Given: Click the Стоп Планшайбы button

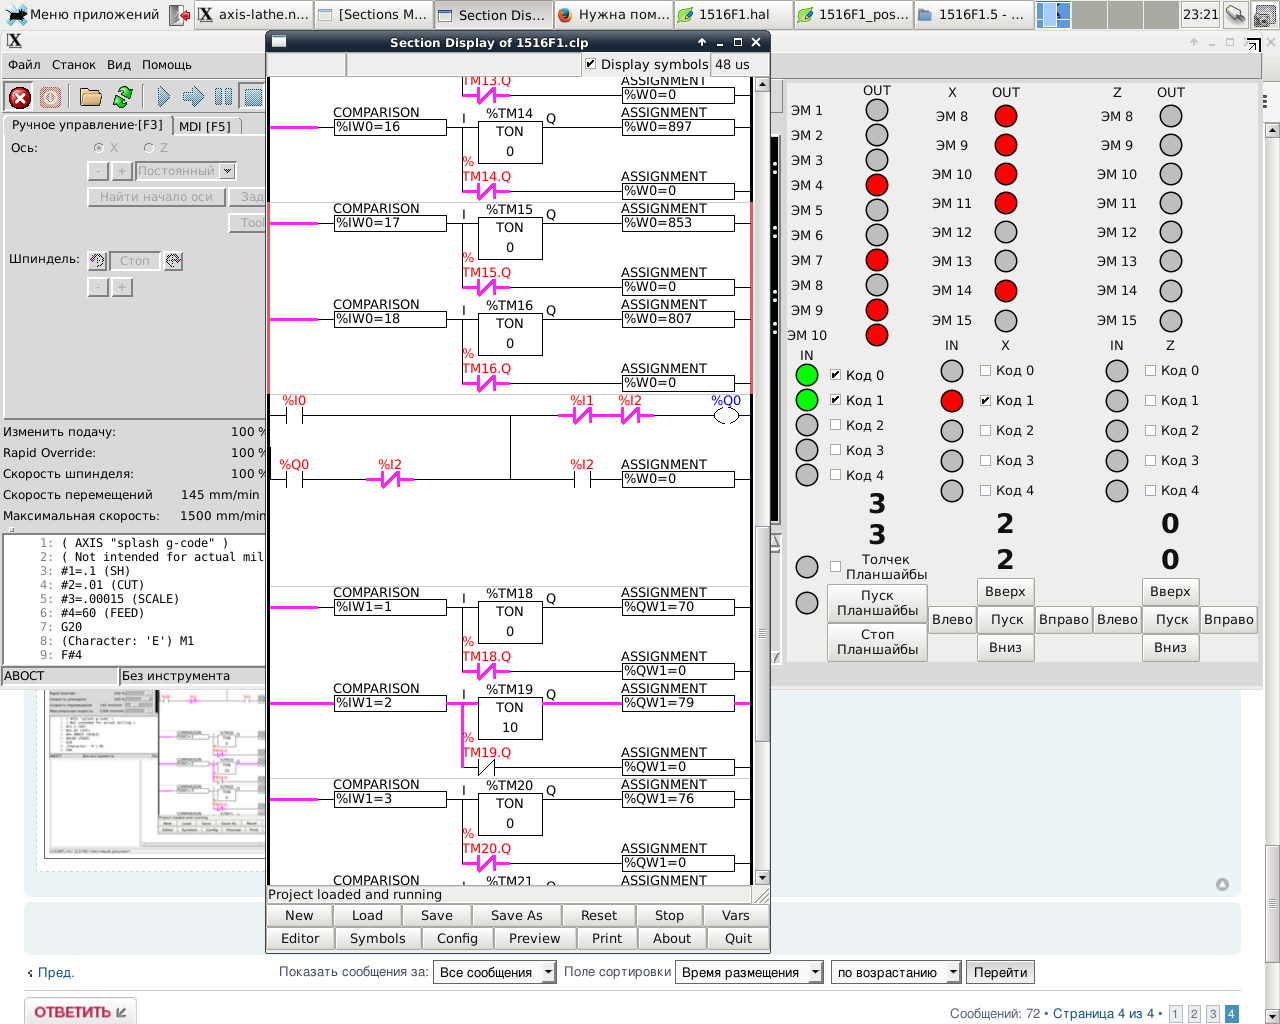Looking at the screenshot, I should [x=877, y=642].
